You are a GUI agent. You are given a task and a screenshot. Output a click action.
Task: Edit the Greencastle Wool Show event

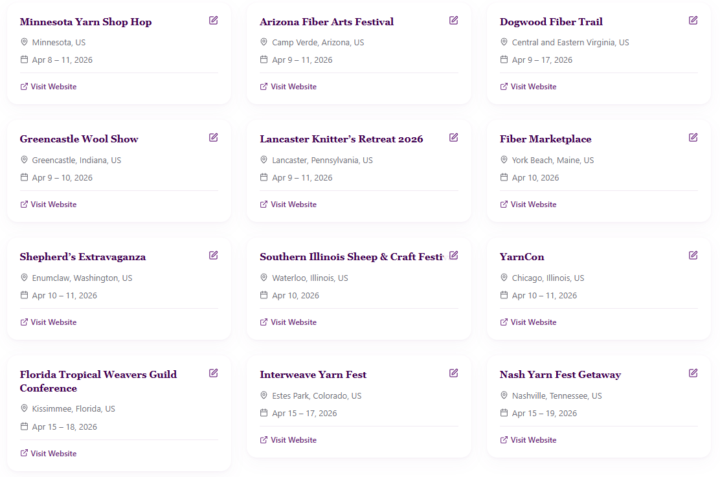point(214,137)
